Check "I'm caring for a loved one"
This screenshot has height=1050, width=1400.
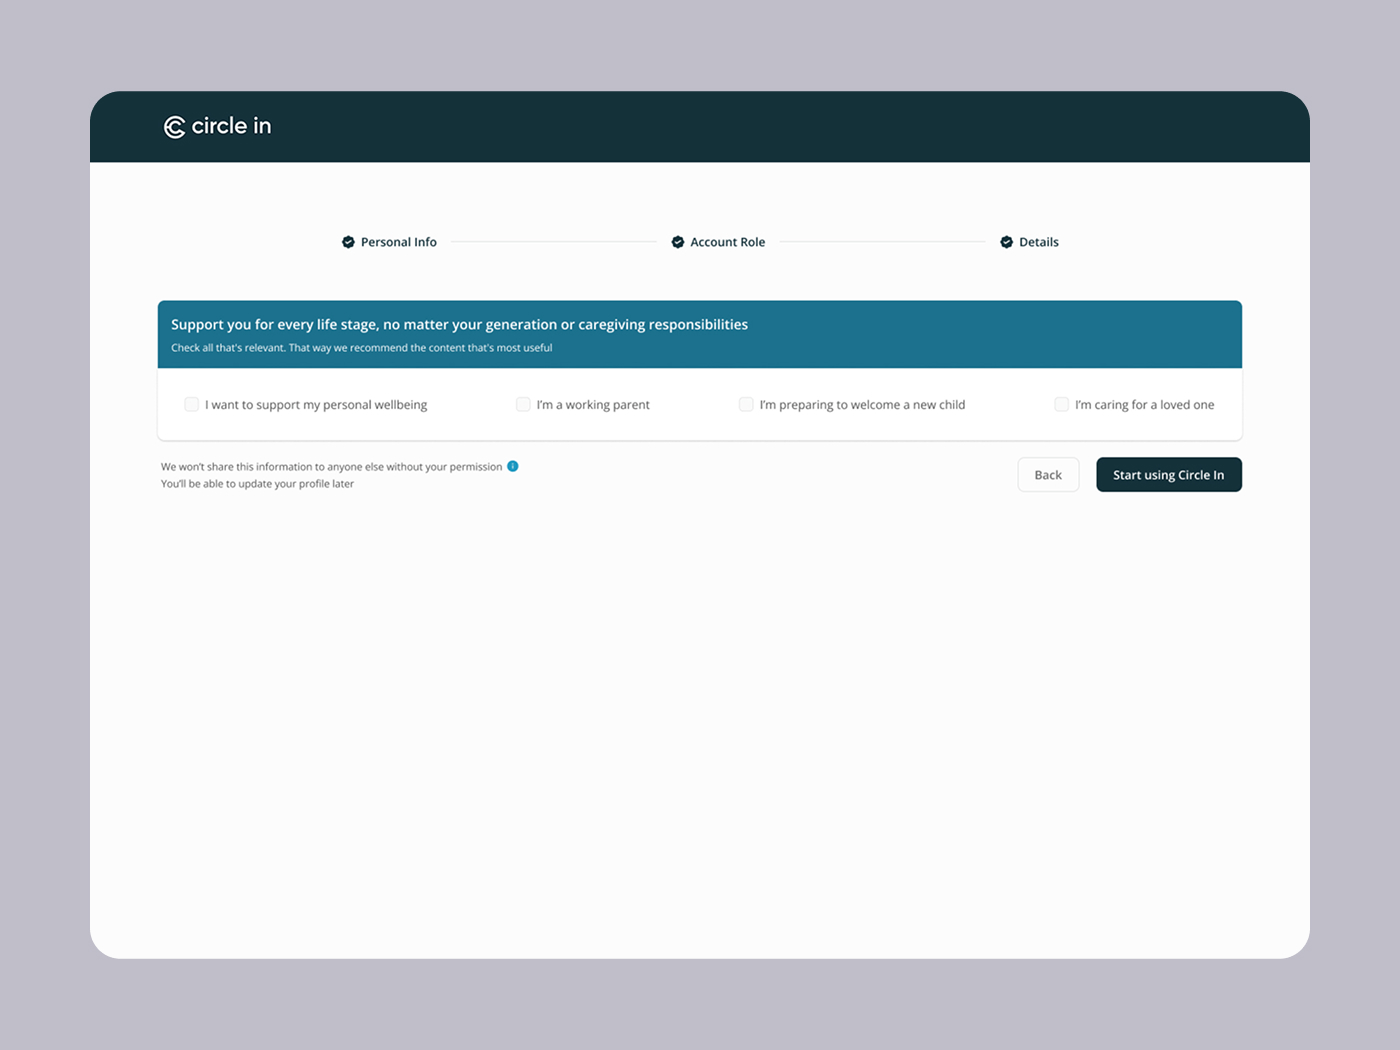coord(1061,404)
